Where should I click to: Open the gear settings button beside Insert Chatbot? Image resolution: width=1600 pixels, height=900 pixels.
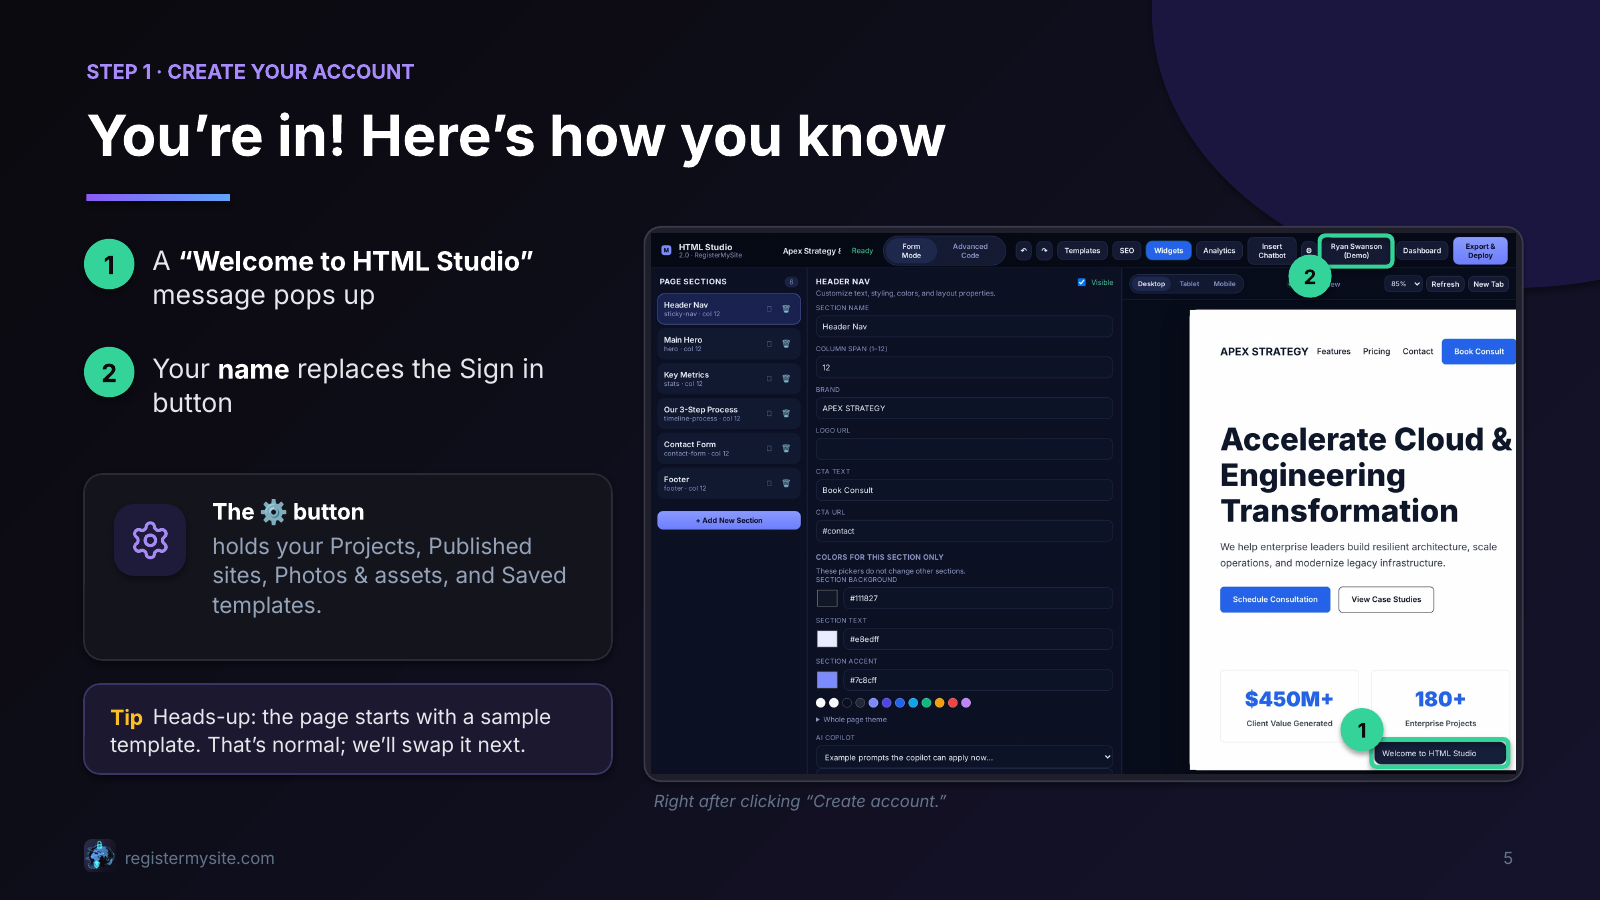(1308, 251)
